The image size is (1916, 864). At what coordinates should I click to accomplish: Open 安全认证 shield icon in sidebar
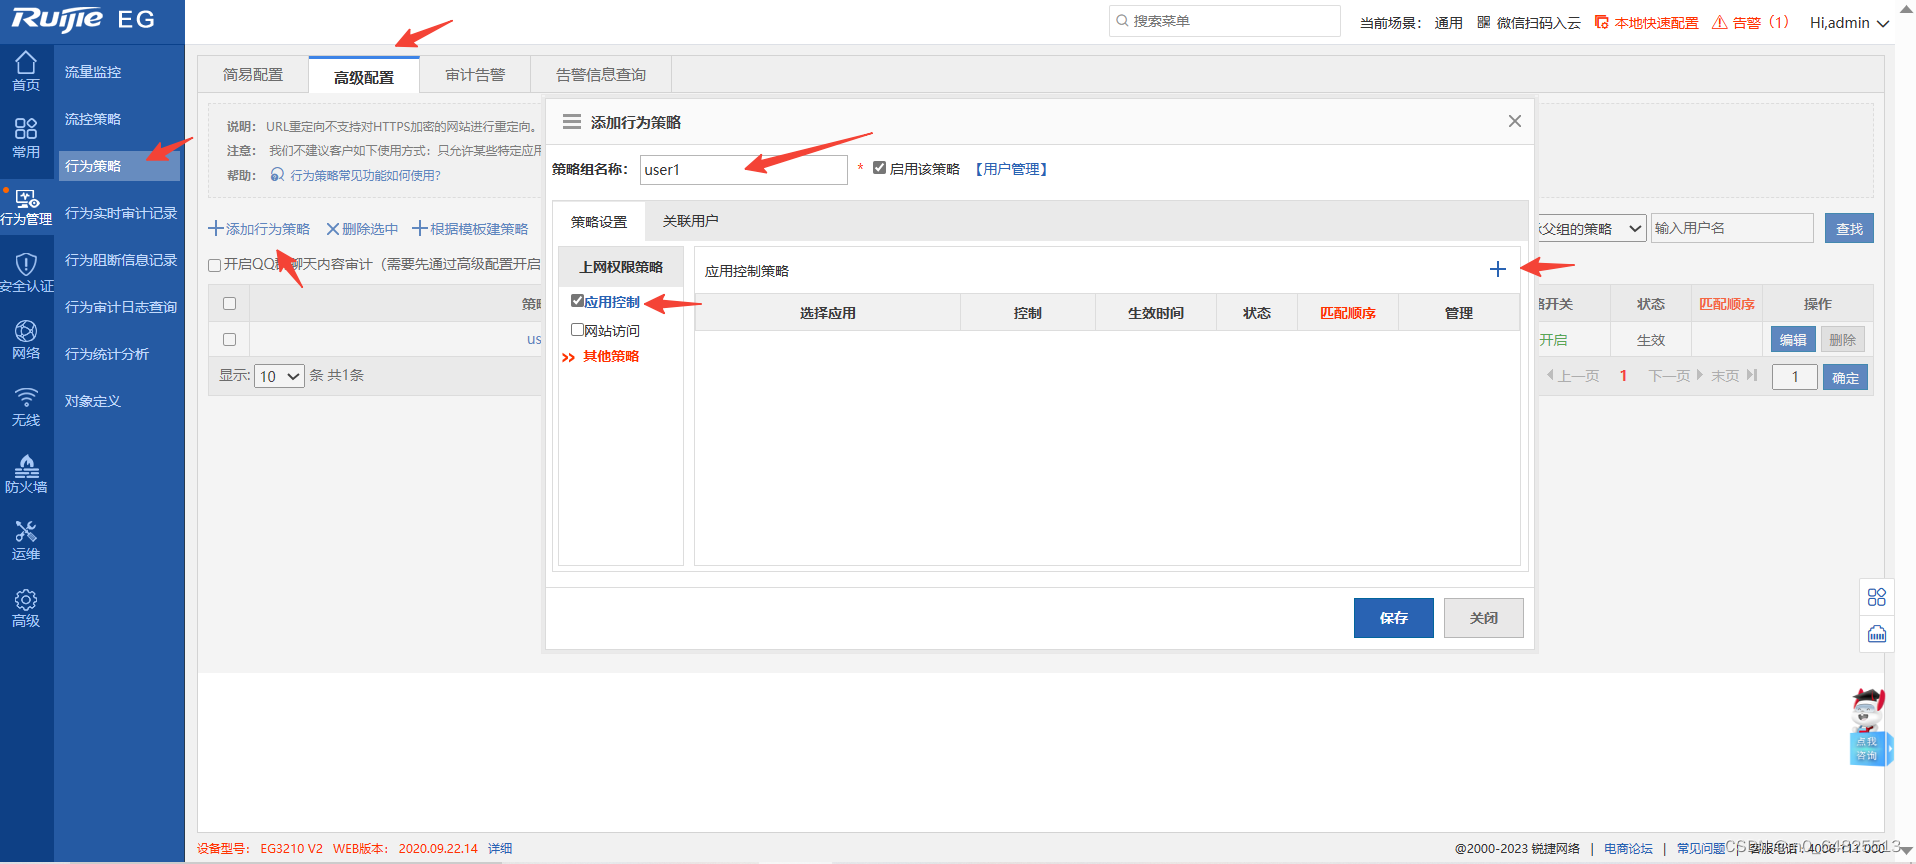(x=26, y=272)
